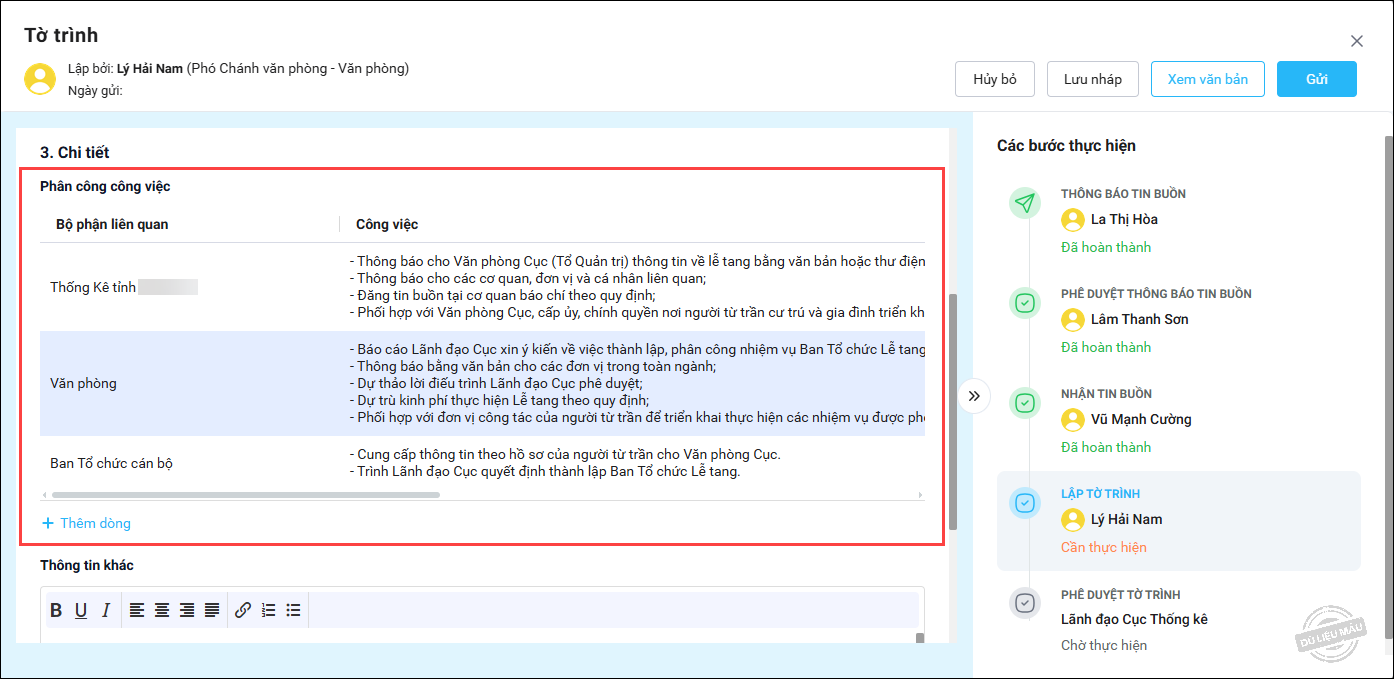This screenshot has height=679, width=1394.
Task: Apply underline formatting in Thông tin khác
Action: click(81, 610)
